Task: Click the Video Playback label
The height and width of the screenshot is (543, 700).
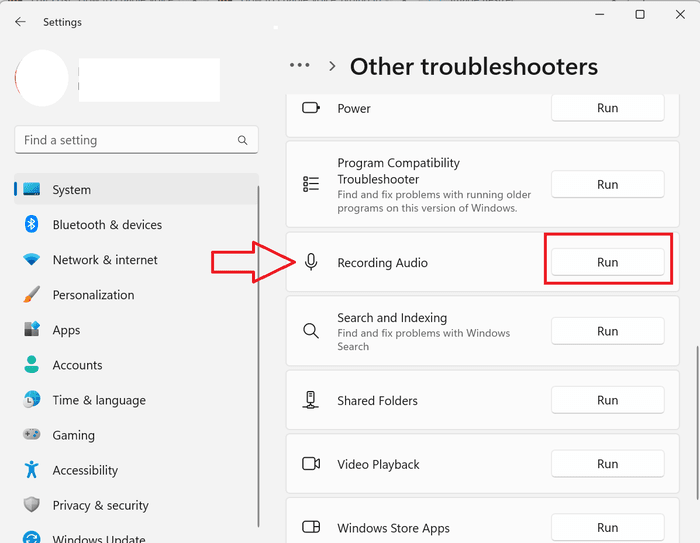Action: coord(378,464)
